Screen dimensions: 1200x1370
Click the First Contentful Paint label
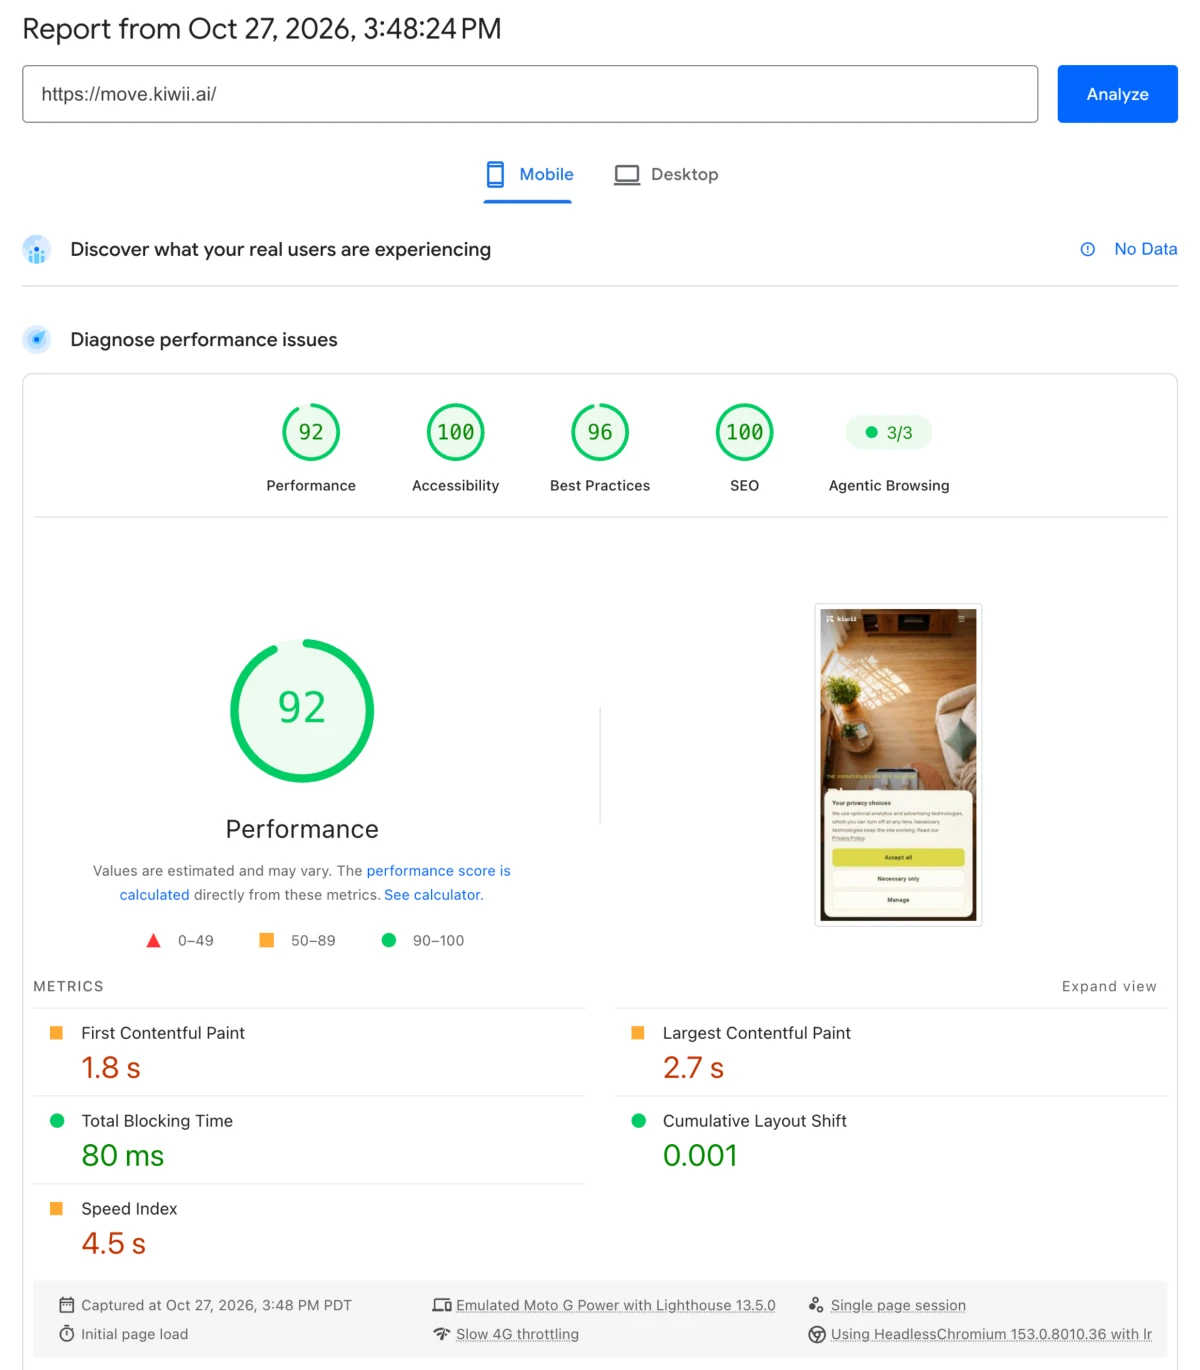163,1033
